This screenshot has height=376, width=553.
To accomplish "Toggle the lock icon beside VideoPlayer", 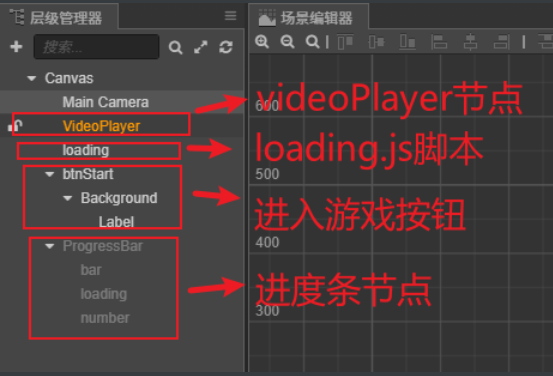I will (15, 126).
